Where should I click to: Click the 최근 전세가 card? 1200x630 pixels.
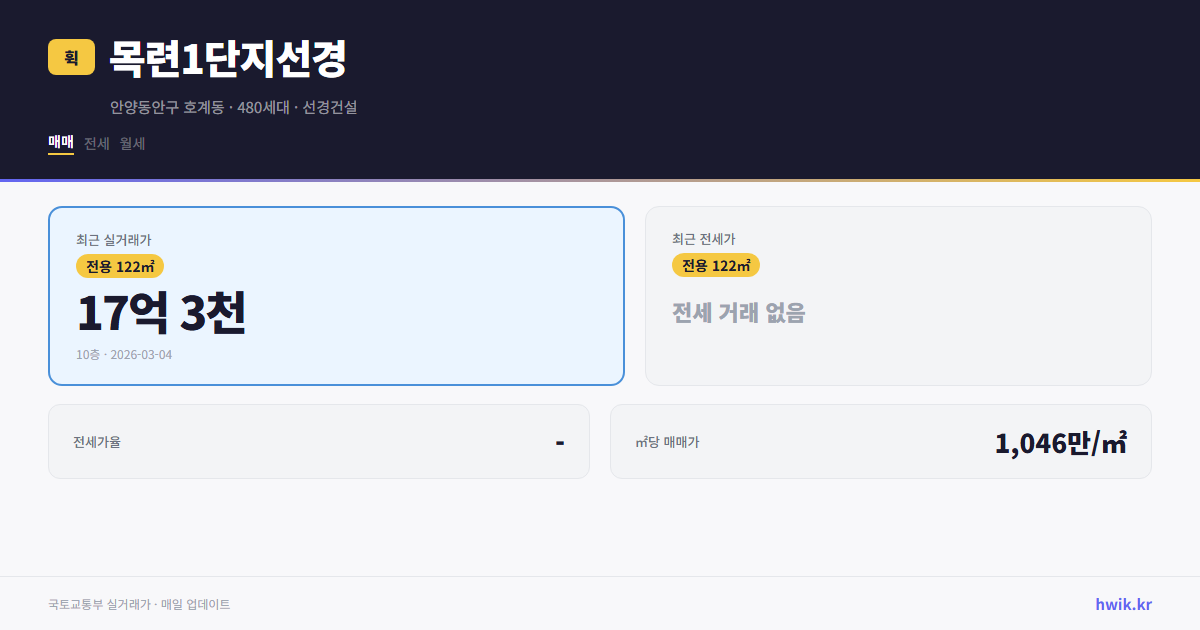898,295
